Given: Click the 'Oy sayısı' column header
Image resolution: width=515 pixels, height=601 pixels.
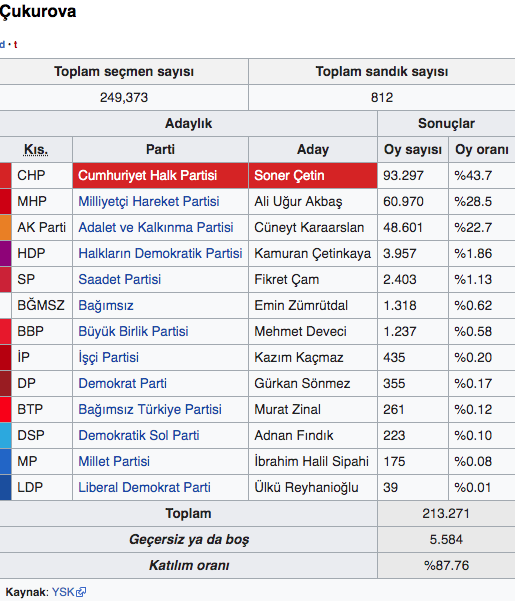Looking at the screenshot, I should click(413, 149).
